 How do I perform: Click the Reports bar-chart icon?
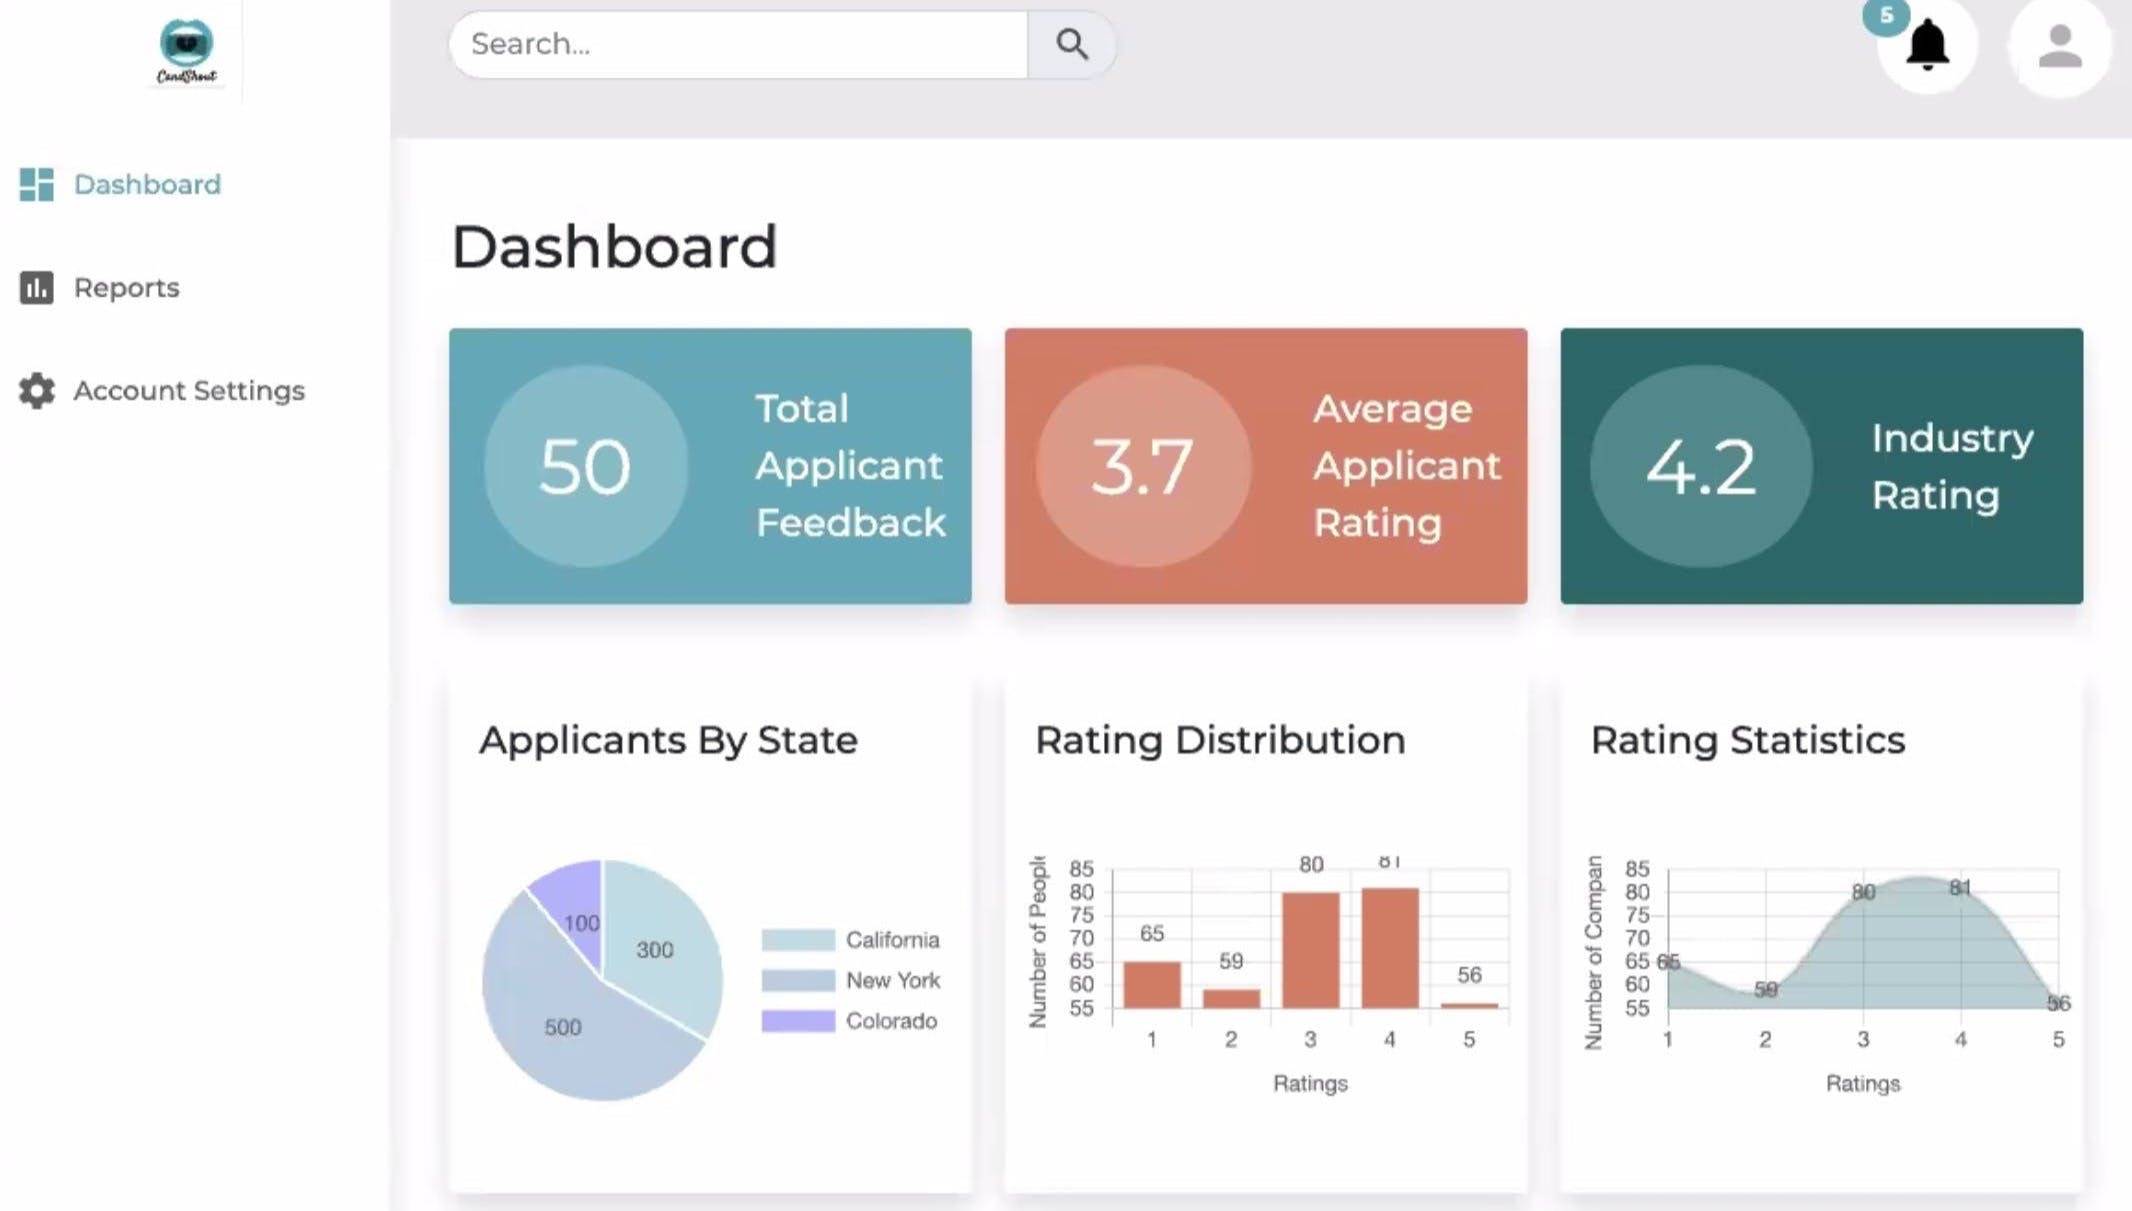(x=37, y=288)
